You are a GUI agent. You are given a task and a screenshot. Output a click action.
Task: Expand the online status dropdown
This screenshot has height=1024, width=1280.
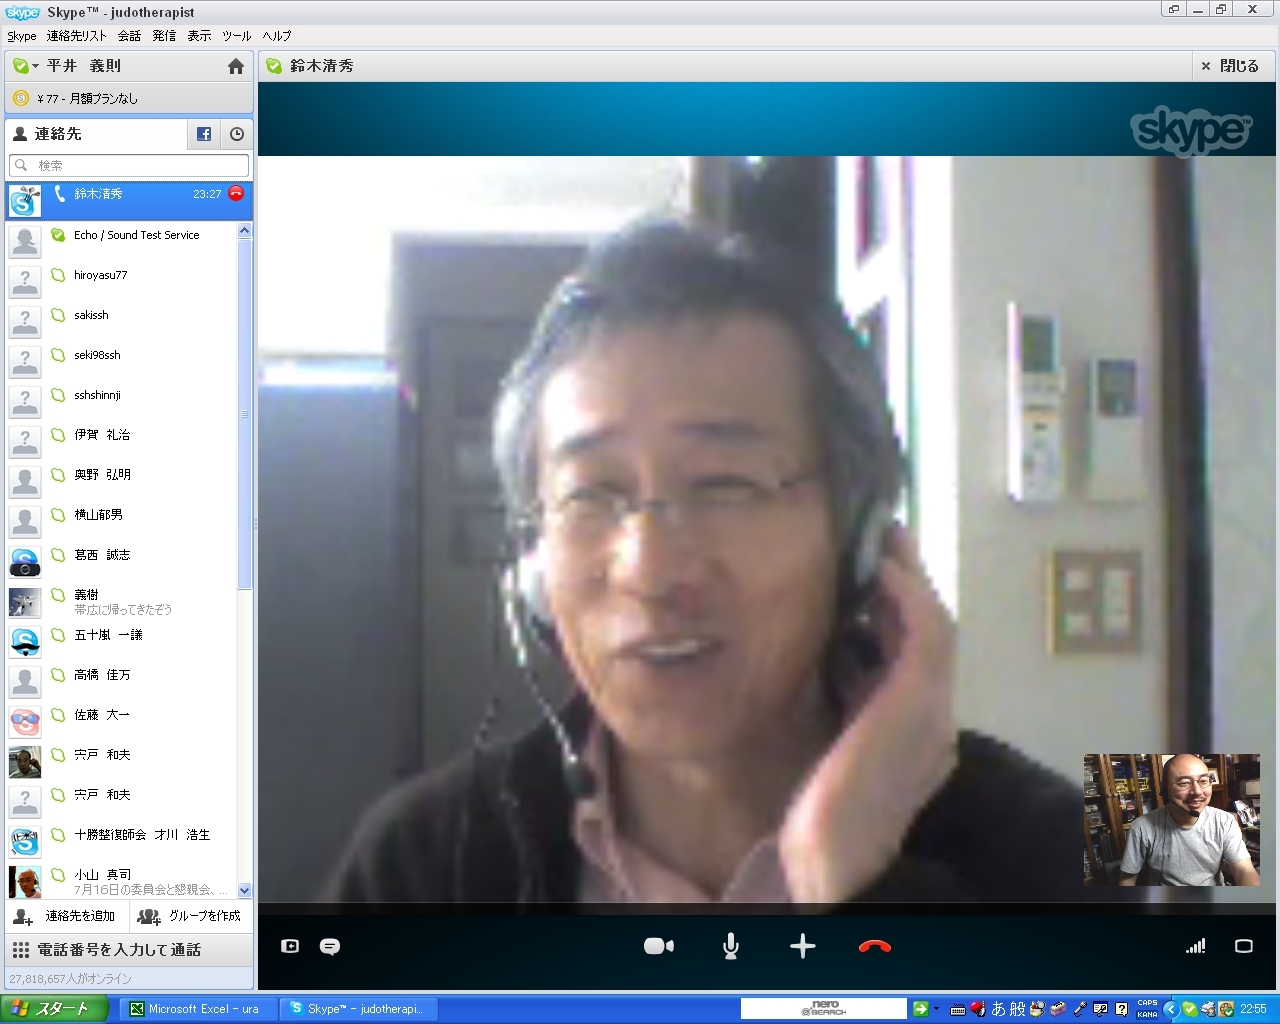(x=25, y=66)
